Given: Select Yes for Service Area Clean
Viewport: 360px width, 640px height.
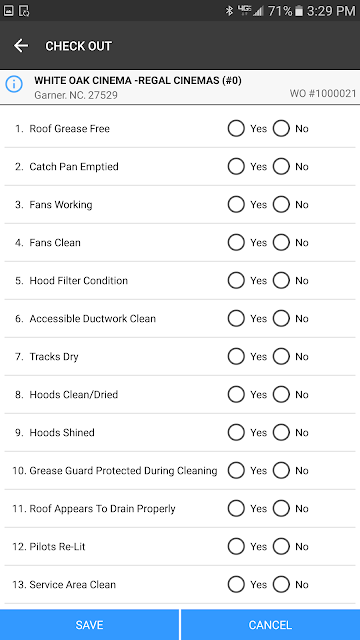Looking at the screenshot, I should pos(236,584).
